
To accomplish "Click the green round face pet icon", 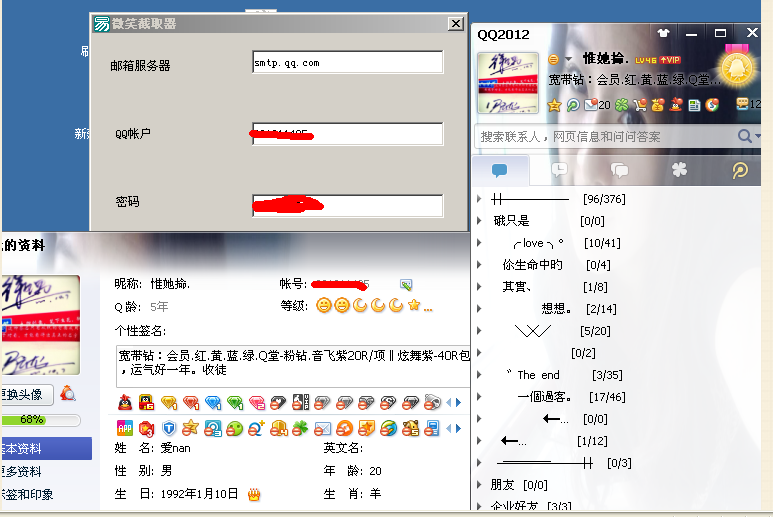I will point(235,428).
